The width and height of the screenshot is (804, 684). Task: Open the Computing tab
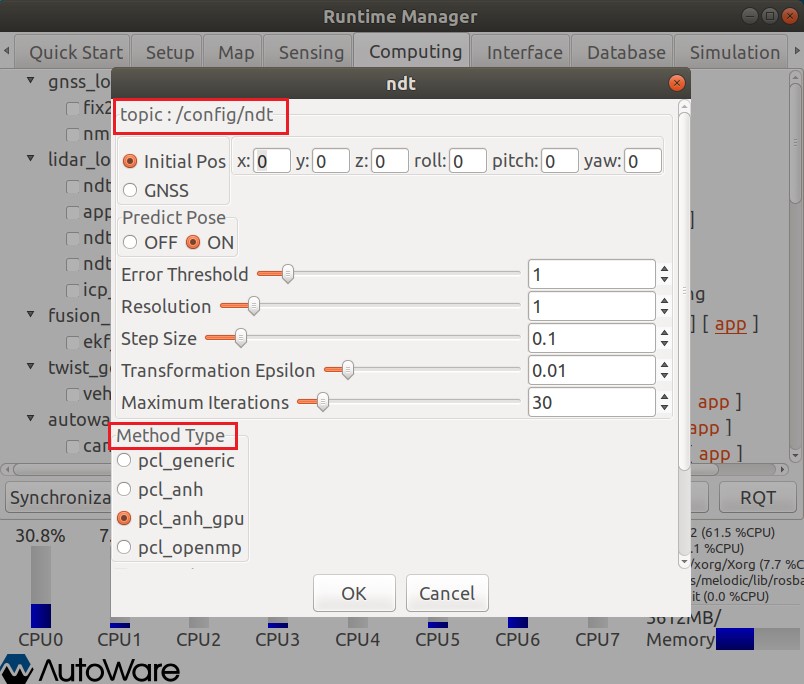click(x=412, y=51)
